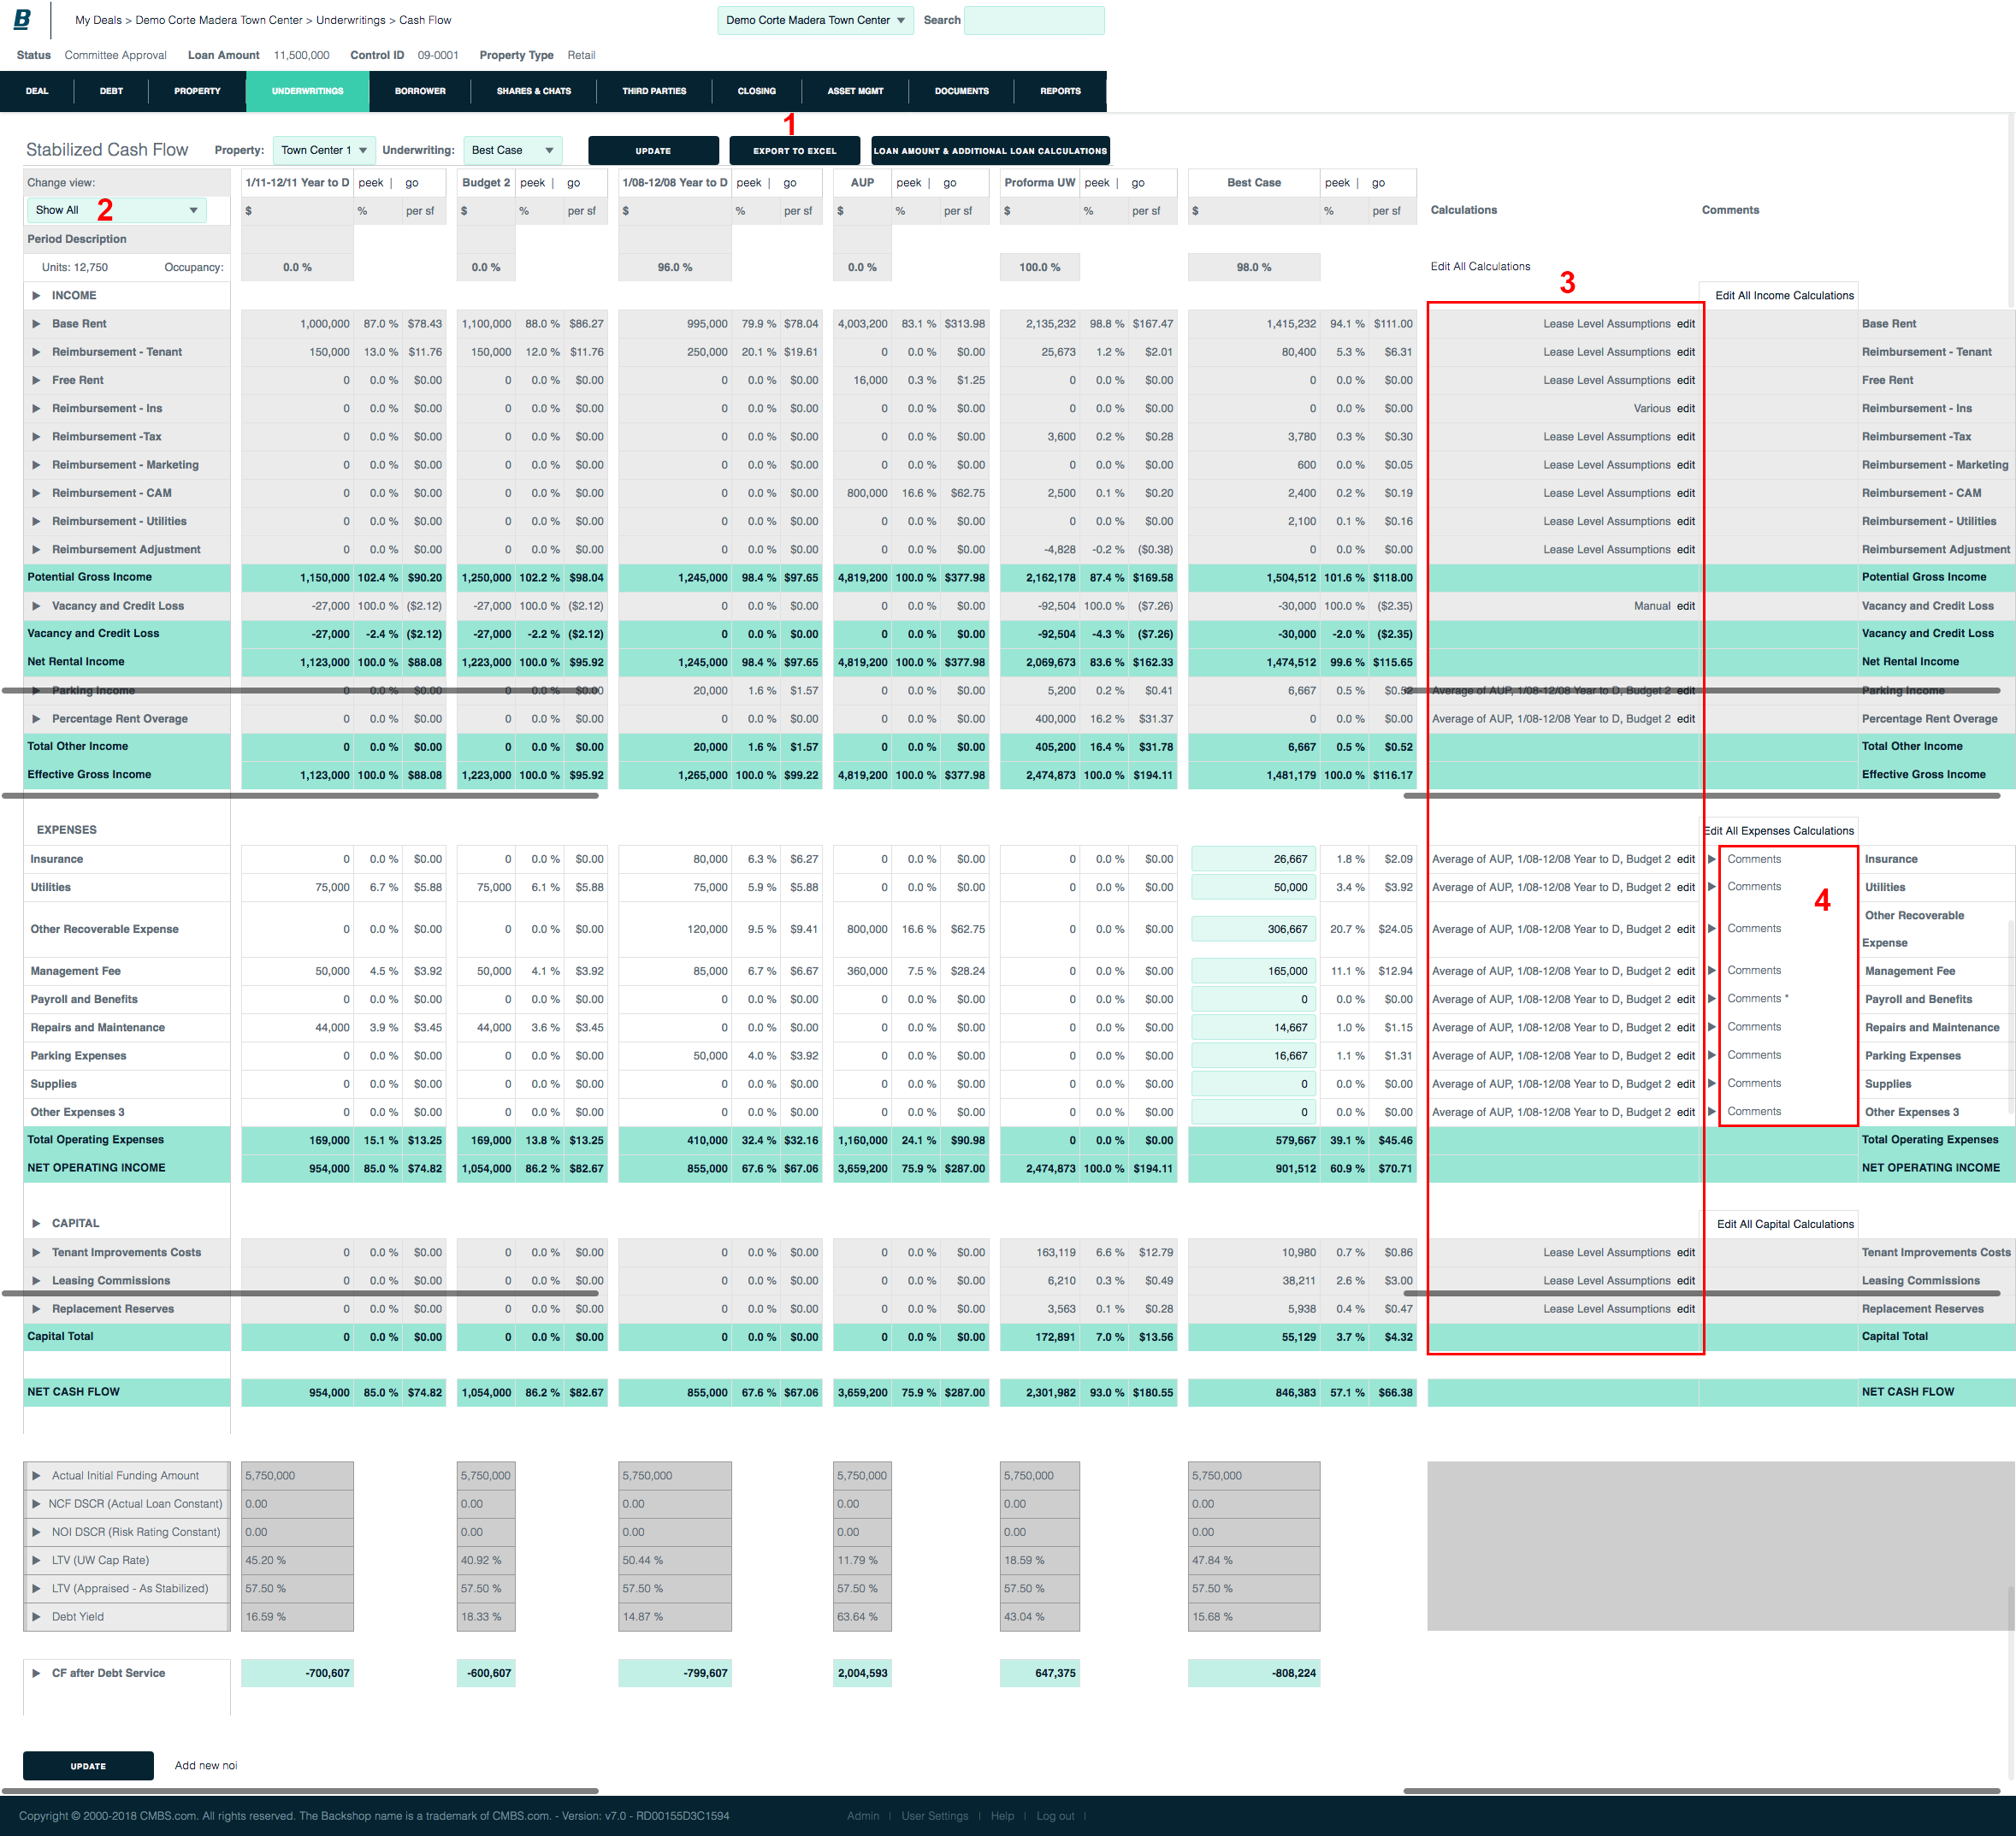Open User Settings footer link
The width and height of the screenshot is (2016, 1836).
click(x=935, y=1816)
